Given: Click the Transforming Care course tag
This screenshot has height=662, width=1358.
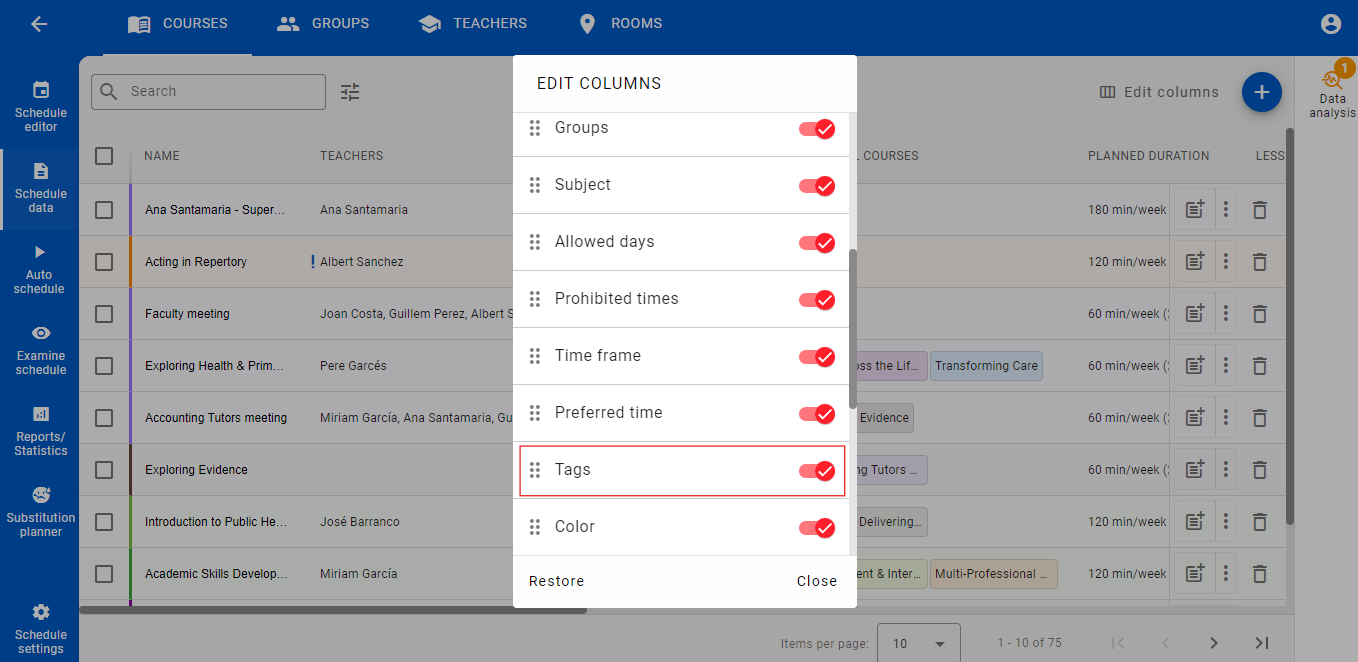Looking at the screenshot, I should (x=987, y=366).
